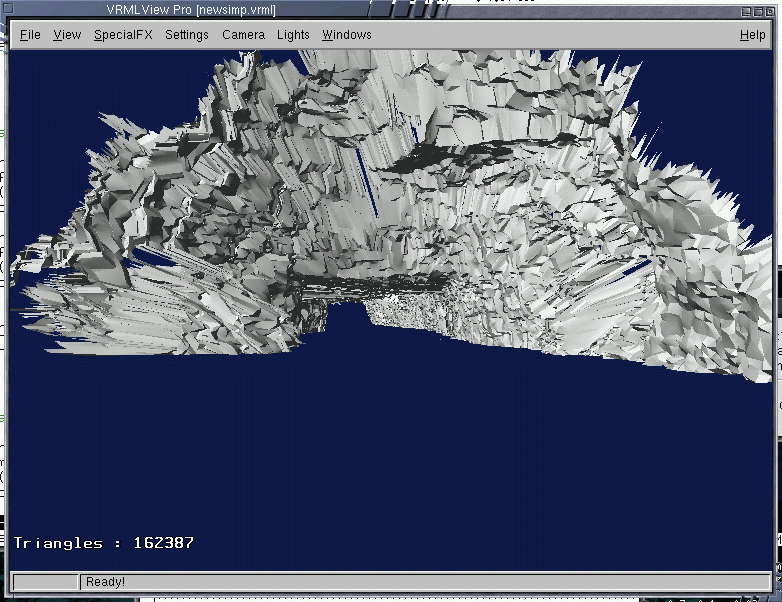Open the Lights menu

tap(293, 35)
